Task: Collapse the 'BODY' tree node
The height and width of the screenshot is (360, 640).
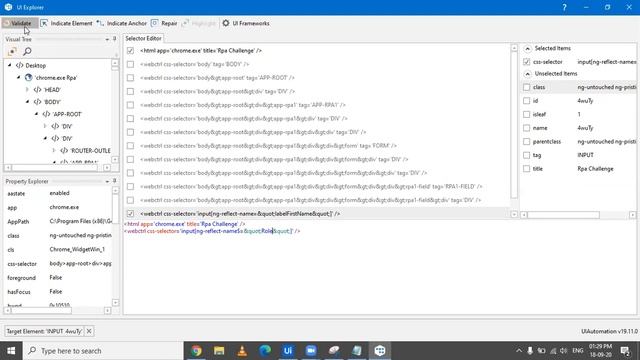Action: 27,102
